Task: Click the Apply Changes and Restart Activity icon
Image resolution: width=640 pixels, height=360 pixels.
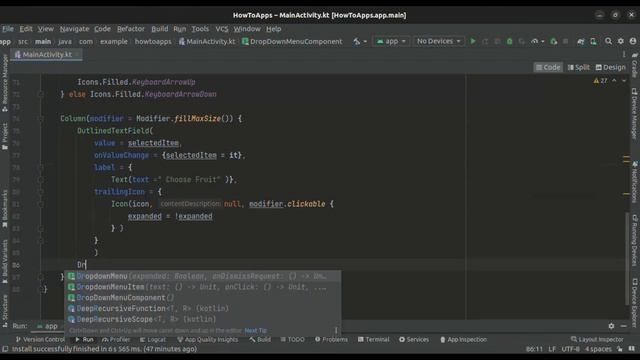Action: pyautogui.click(x=485, y=41)
